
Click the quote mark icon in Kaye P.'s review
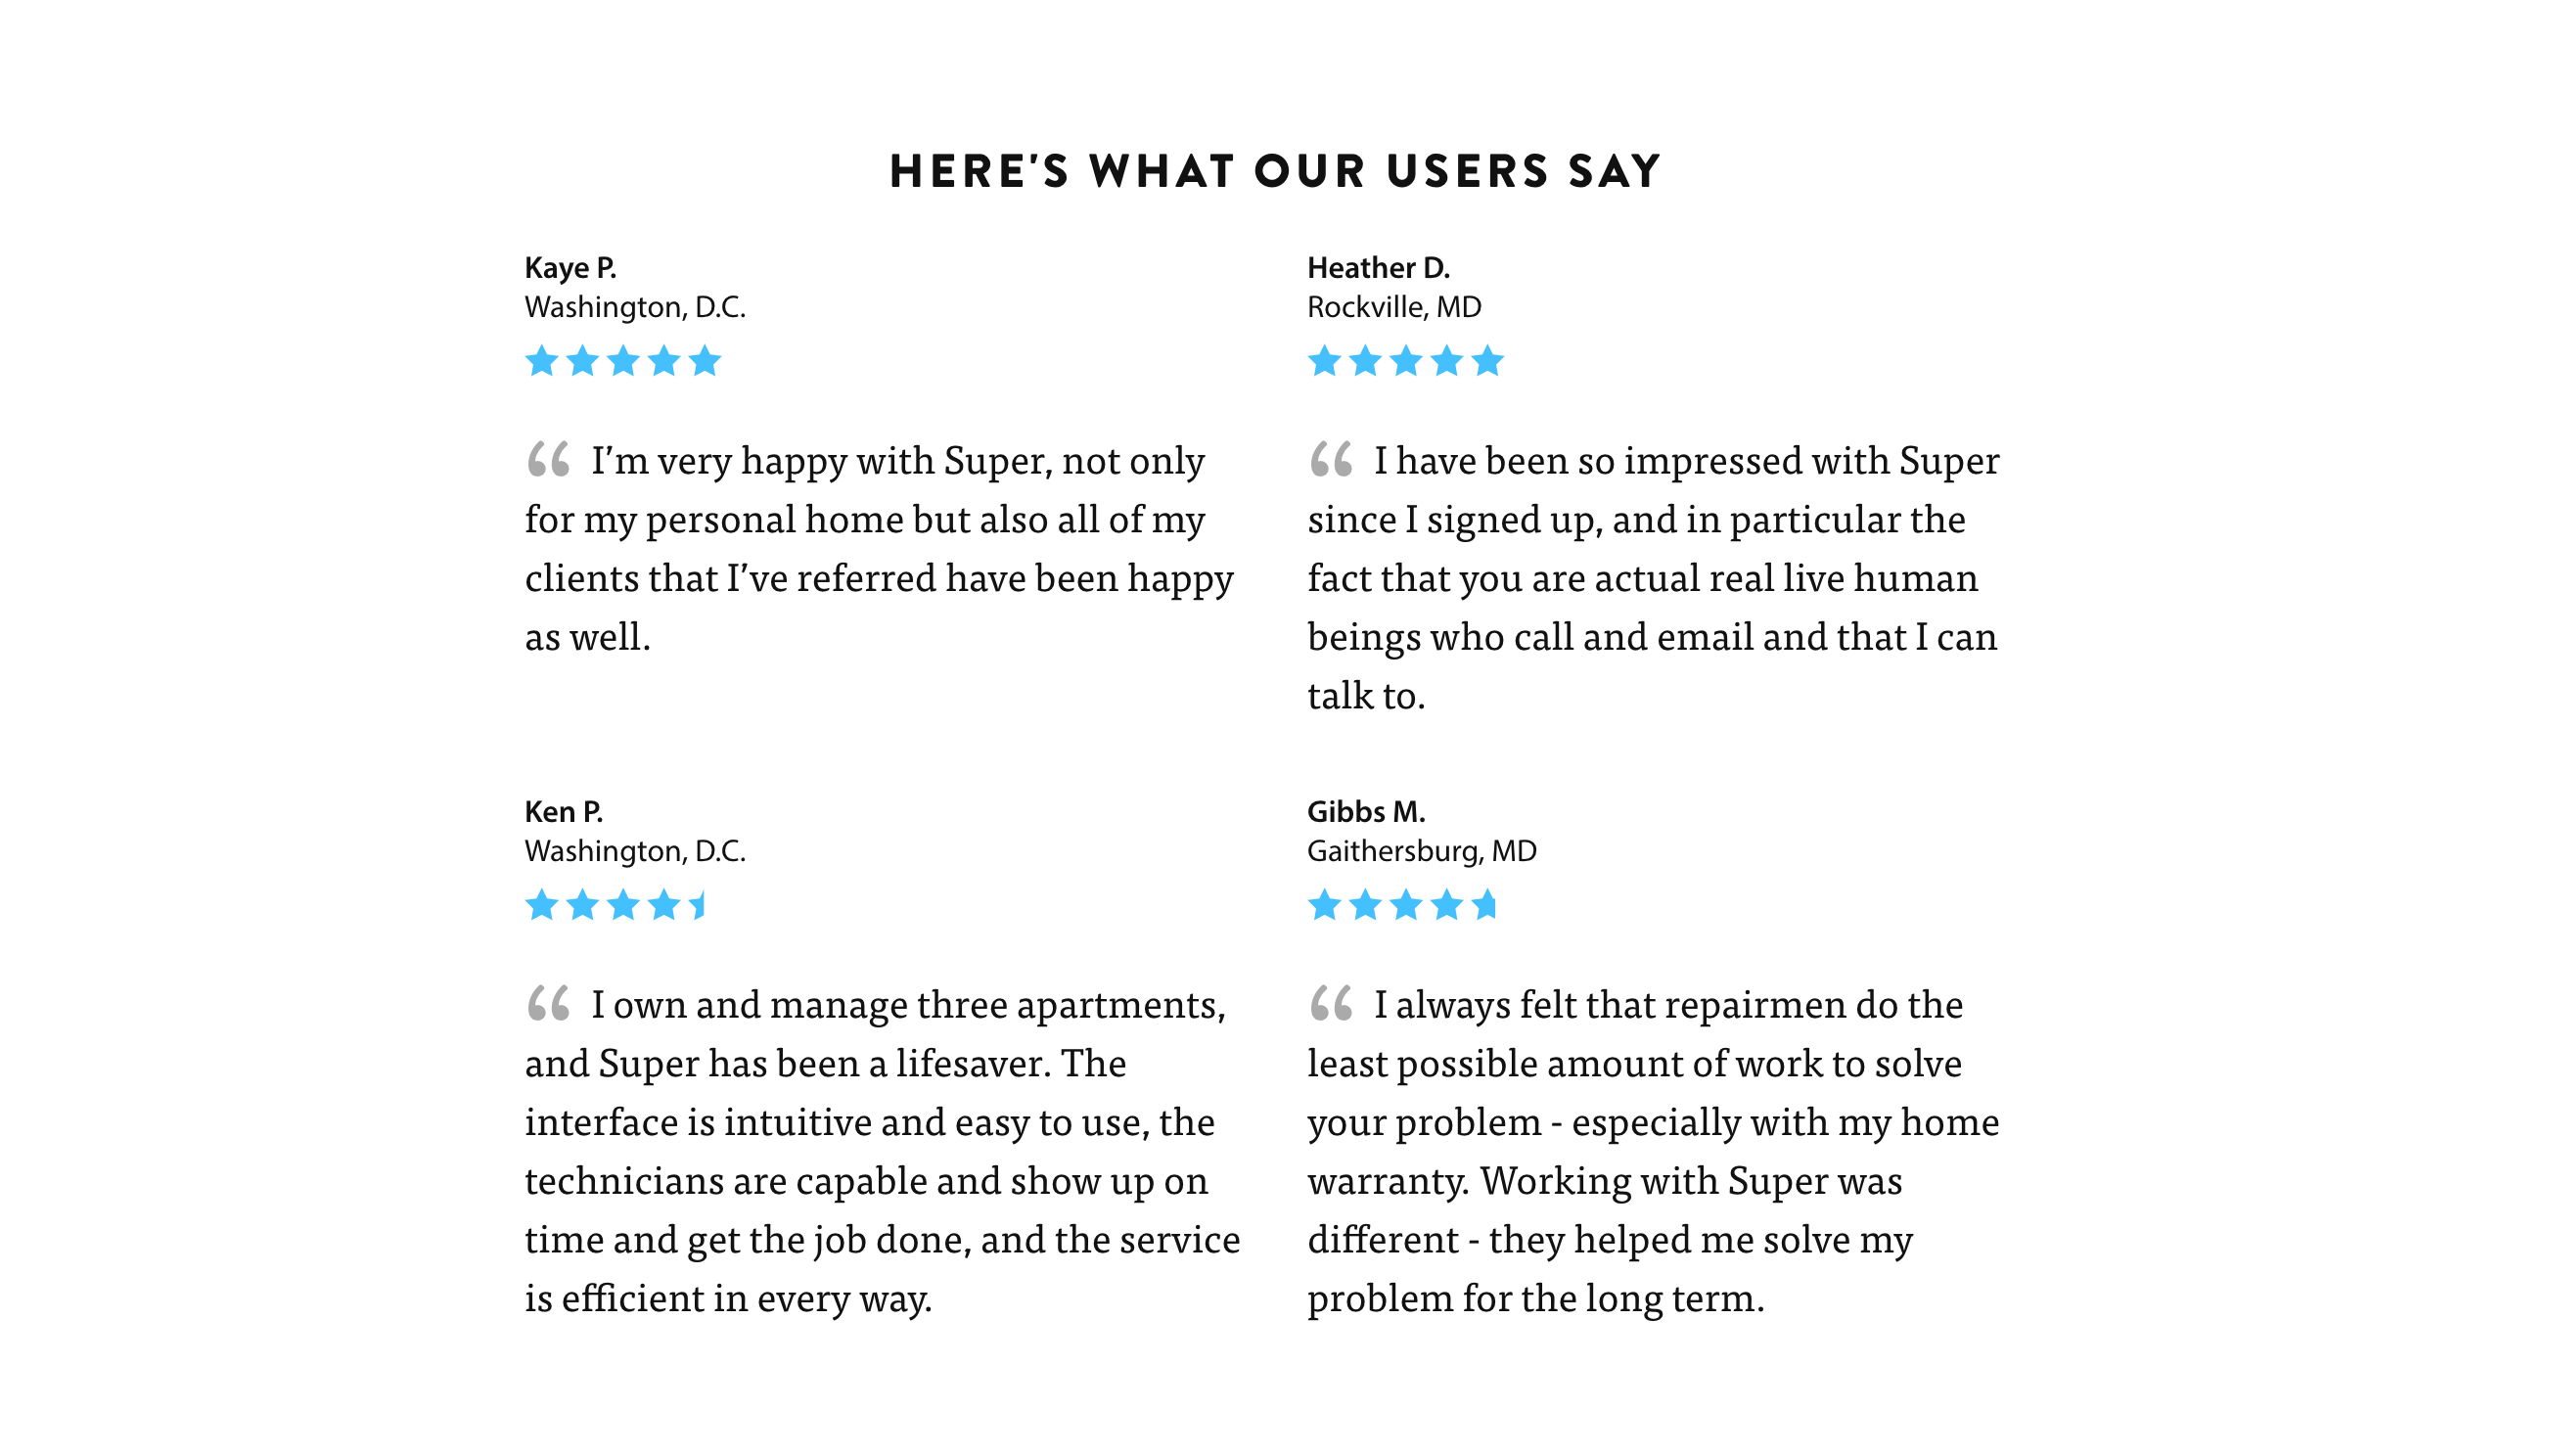click(548, 459)
